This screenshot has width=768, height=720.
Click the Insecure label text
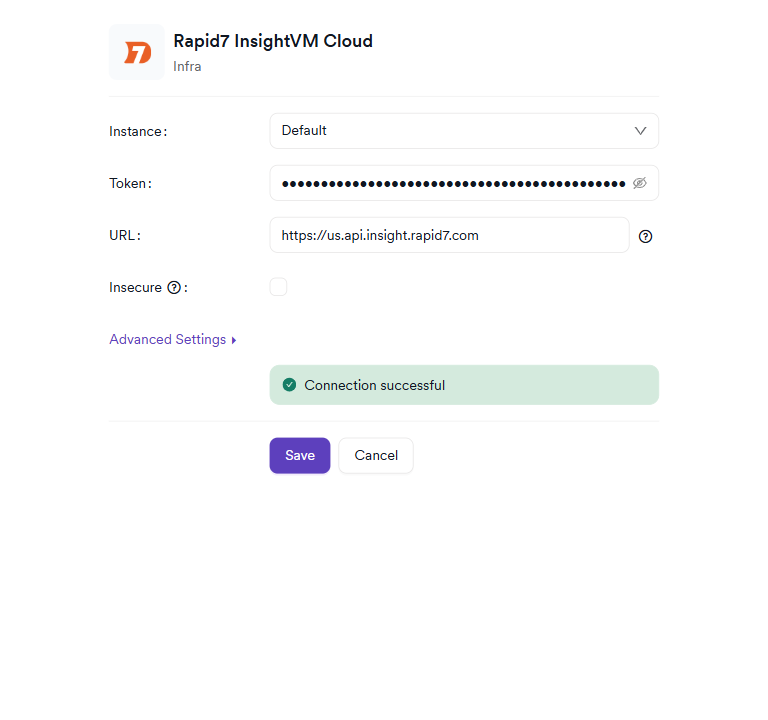click(x=135, y=288)
